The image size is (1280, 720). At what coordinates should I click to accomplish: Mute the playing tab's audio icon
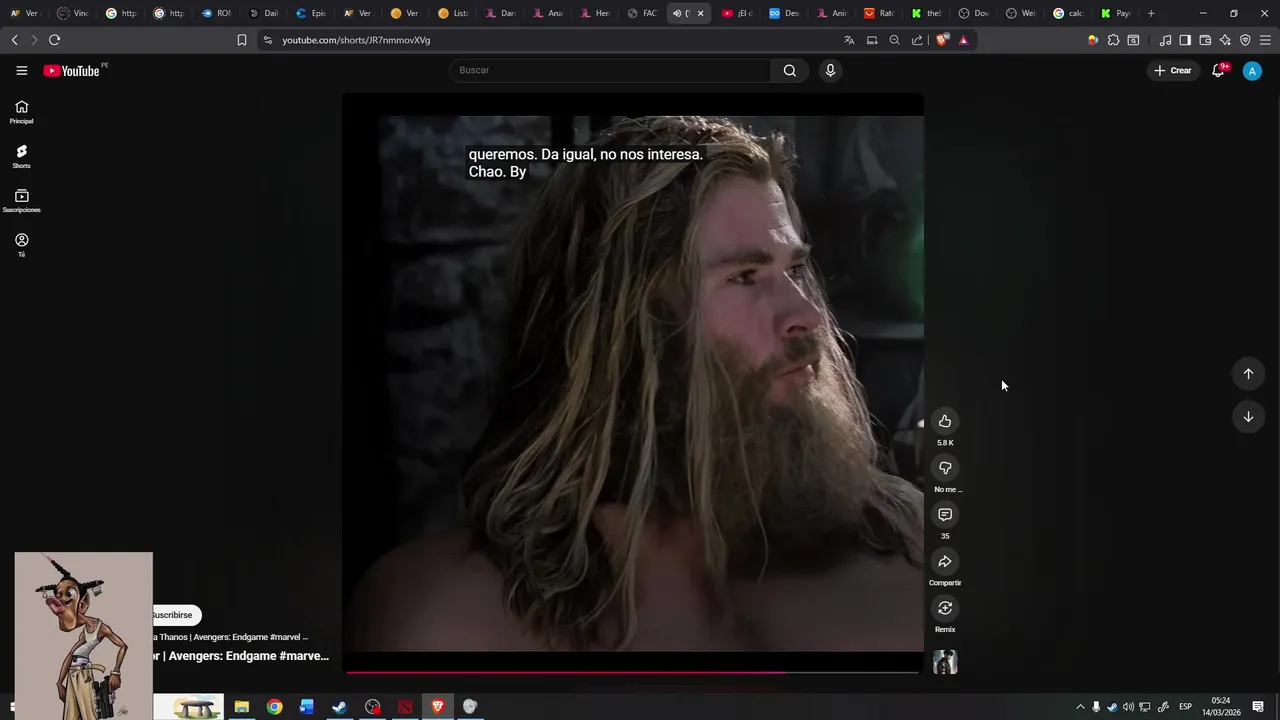coord(677,13)
